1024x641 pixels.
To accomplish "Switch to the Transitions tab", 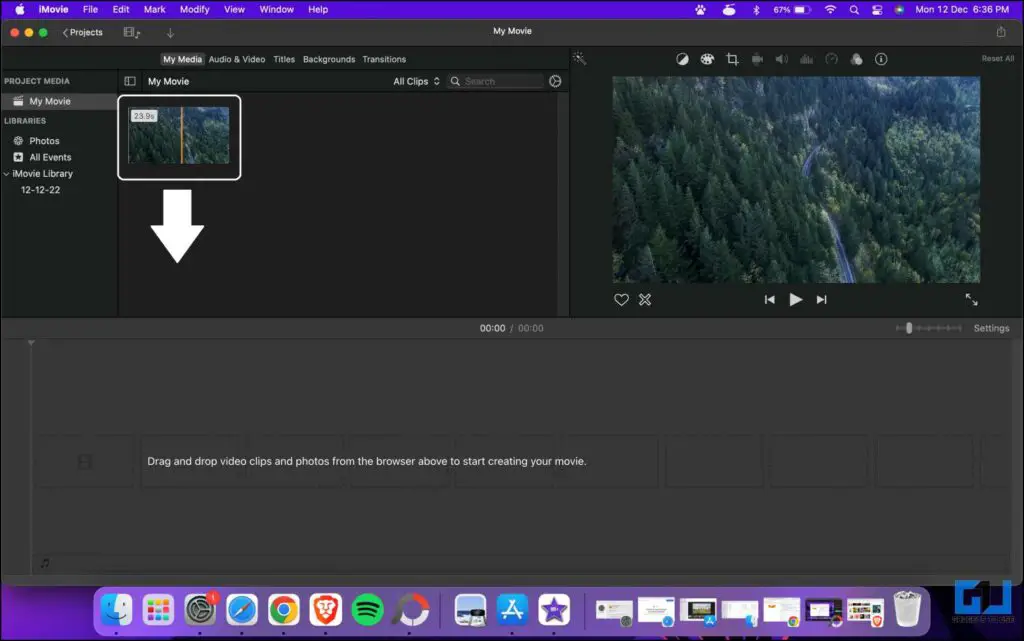I will [384, 59].
